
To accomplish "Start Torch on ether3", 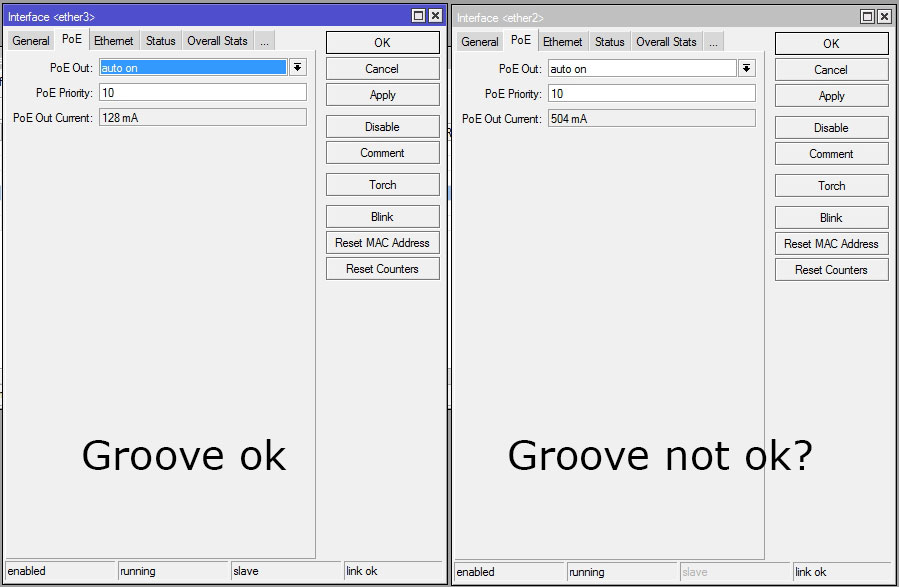I will (x=382, y=184).
